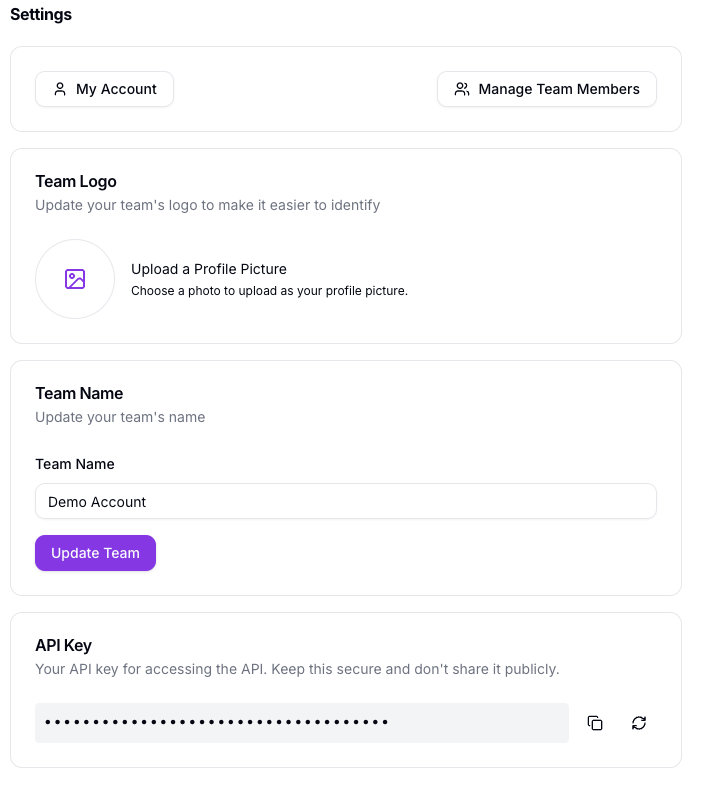Click the person icon in My Account
Image resolution: width=722 pixels, height=806 pixels.
tap(60, 89)
